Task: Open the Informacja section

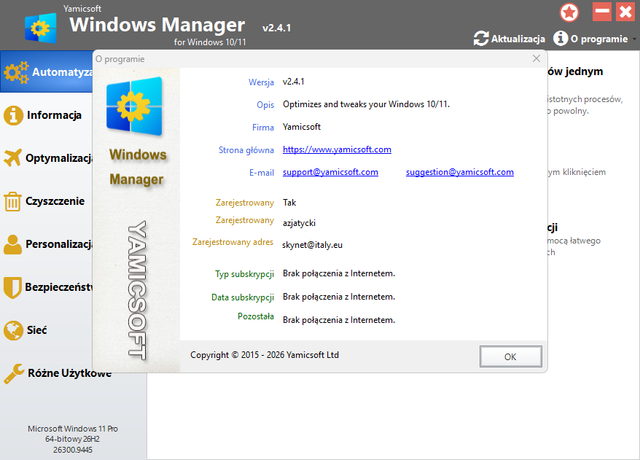Action: (54, 115)
